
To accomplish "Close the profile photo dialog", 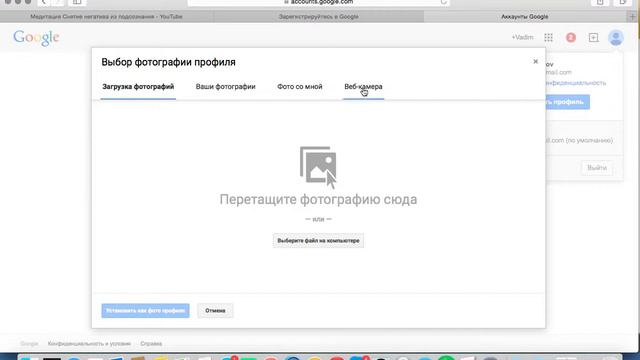I will point(536,62).
